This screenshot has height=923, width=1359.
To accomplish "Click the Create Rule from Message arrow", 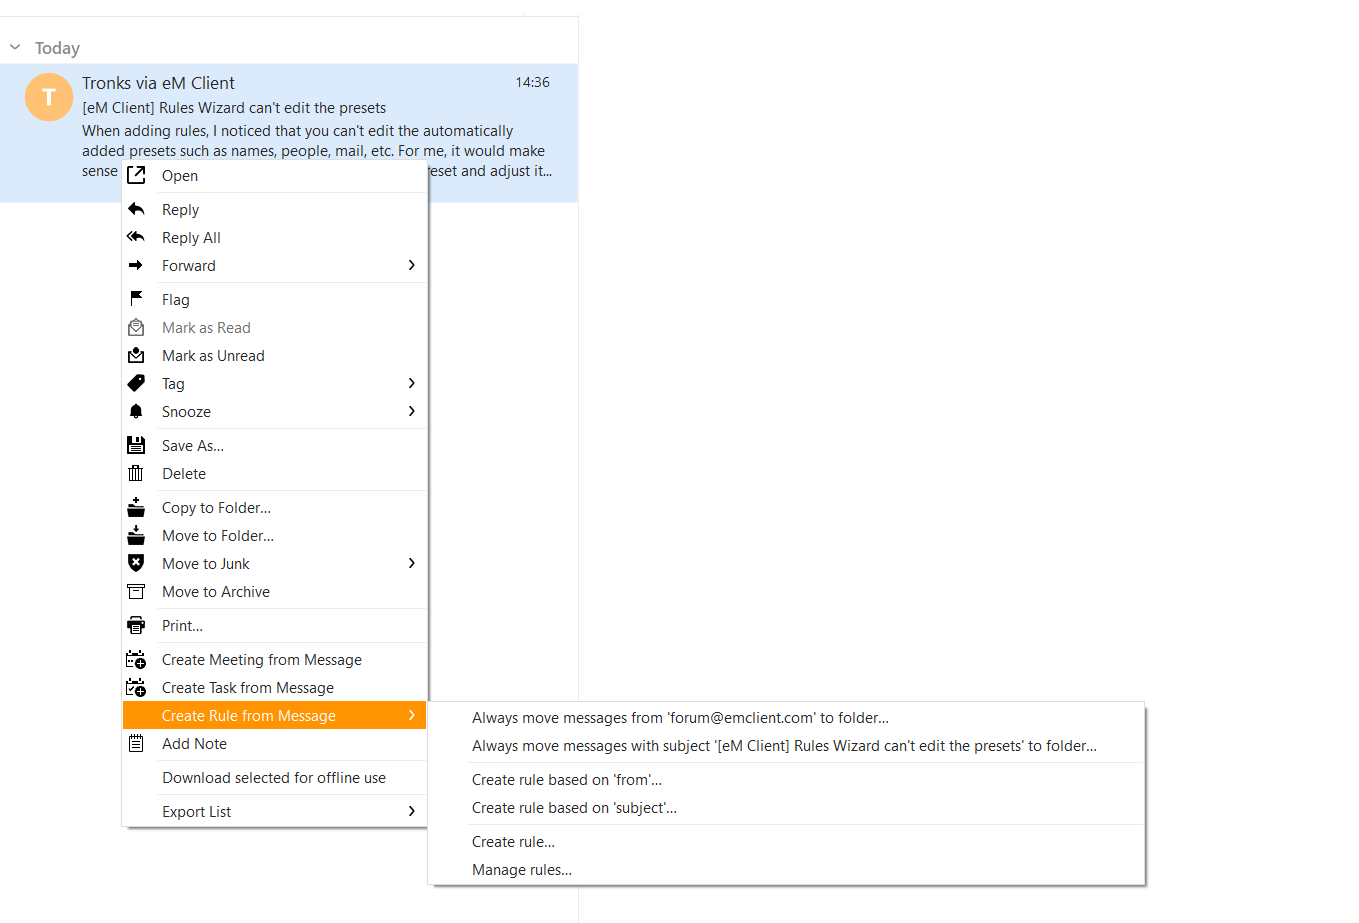I will point(411,715).
